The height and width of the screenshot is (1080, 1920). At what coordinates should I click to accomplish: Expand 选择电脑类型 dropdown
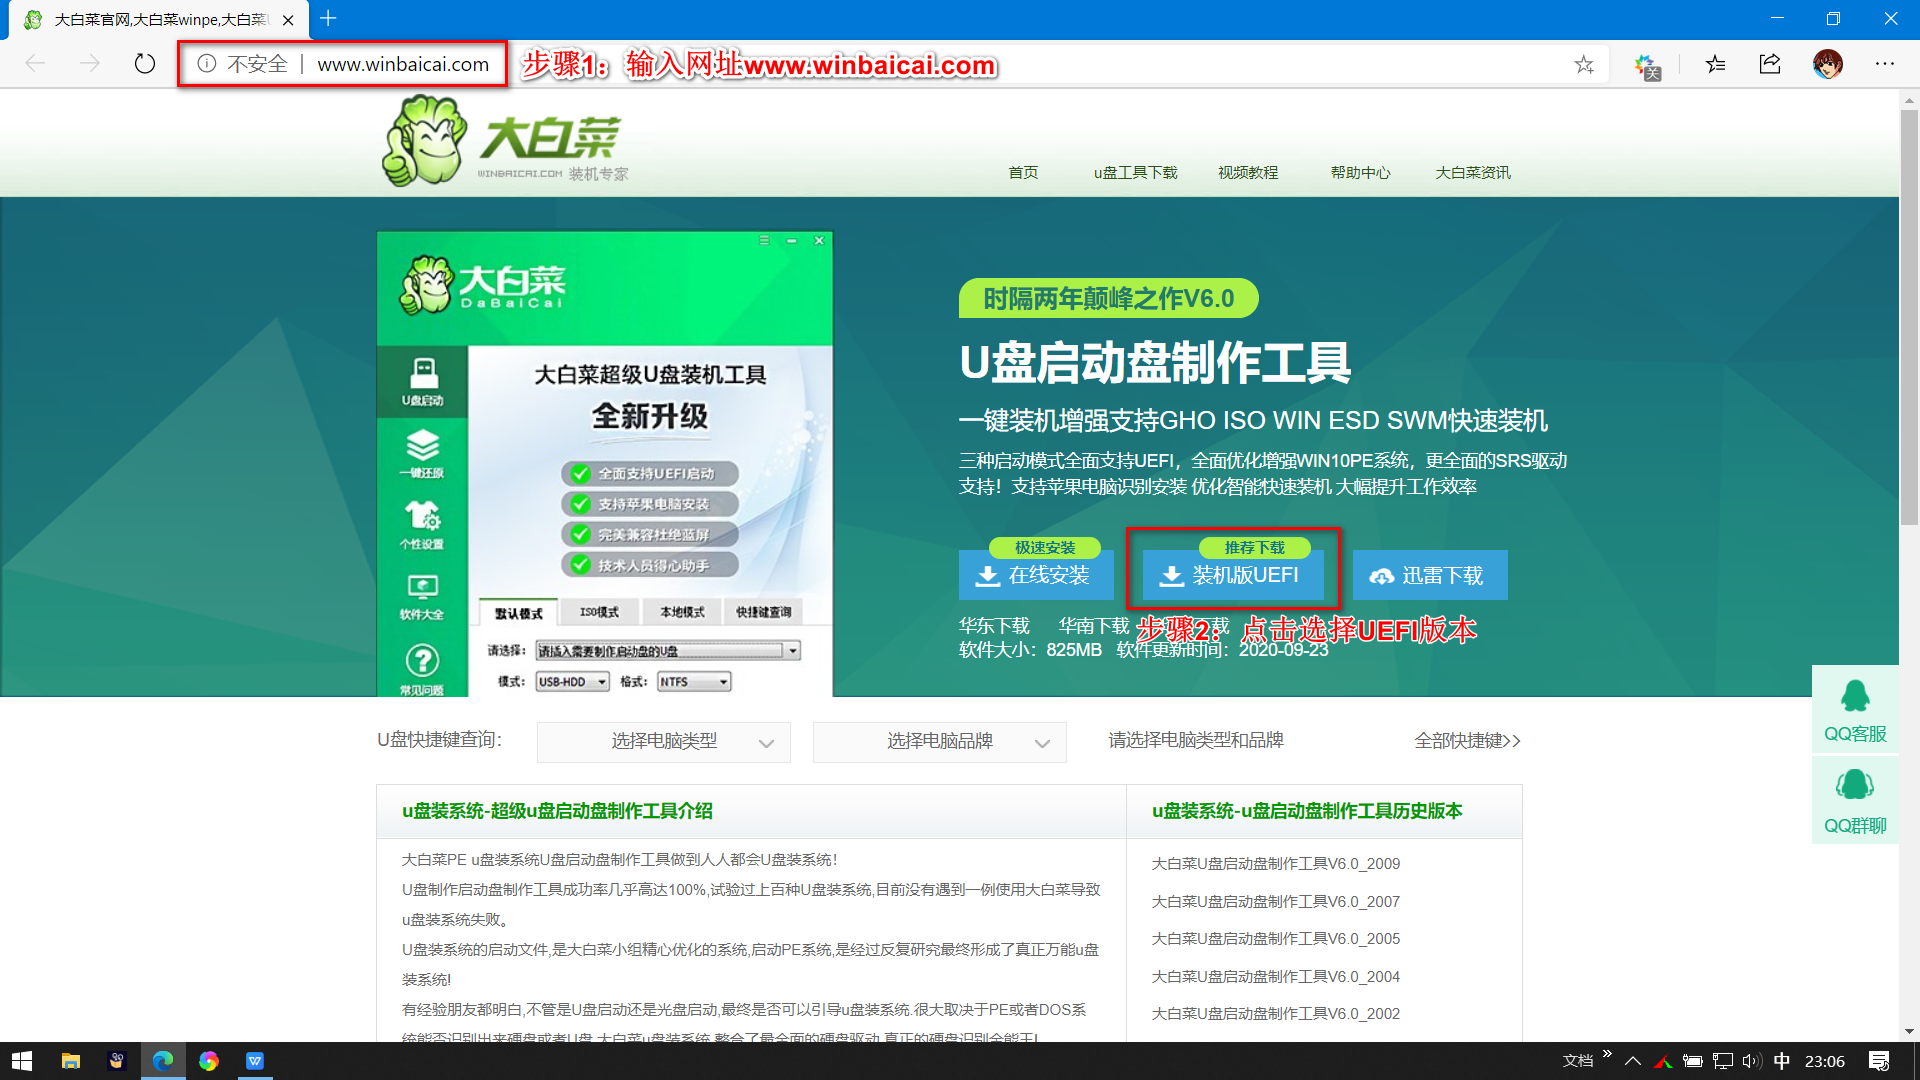click(664, 742)
